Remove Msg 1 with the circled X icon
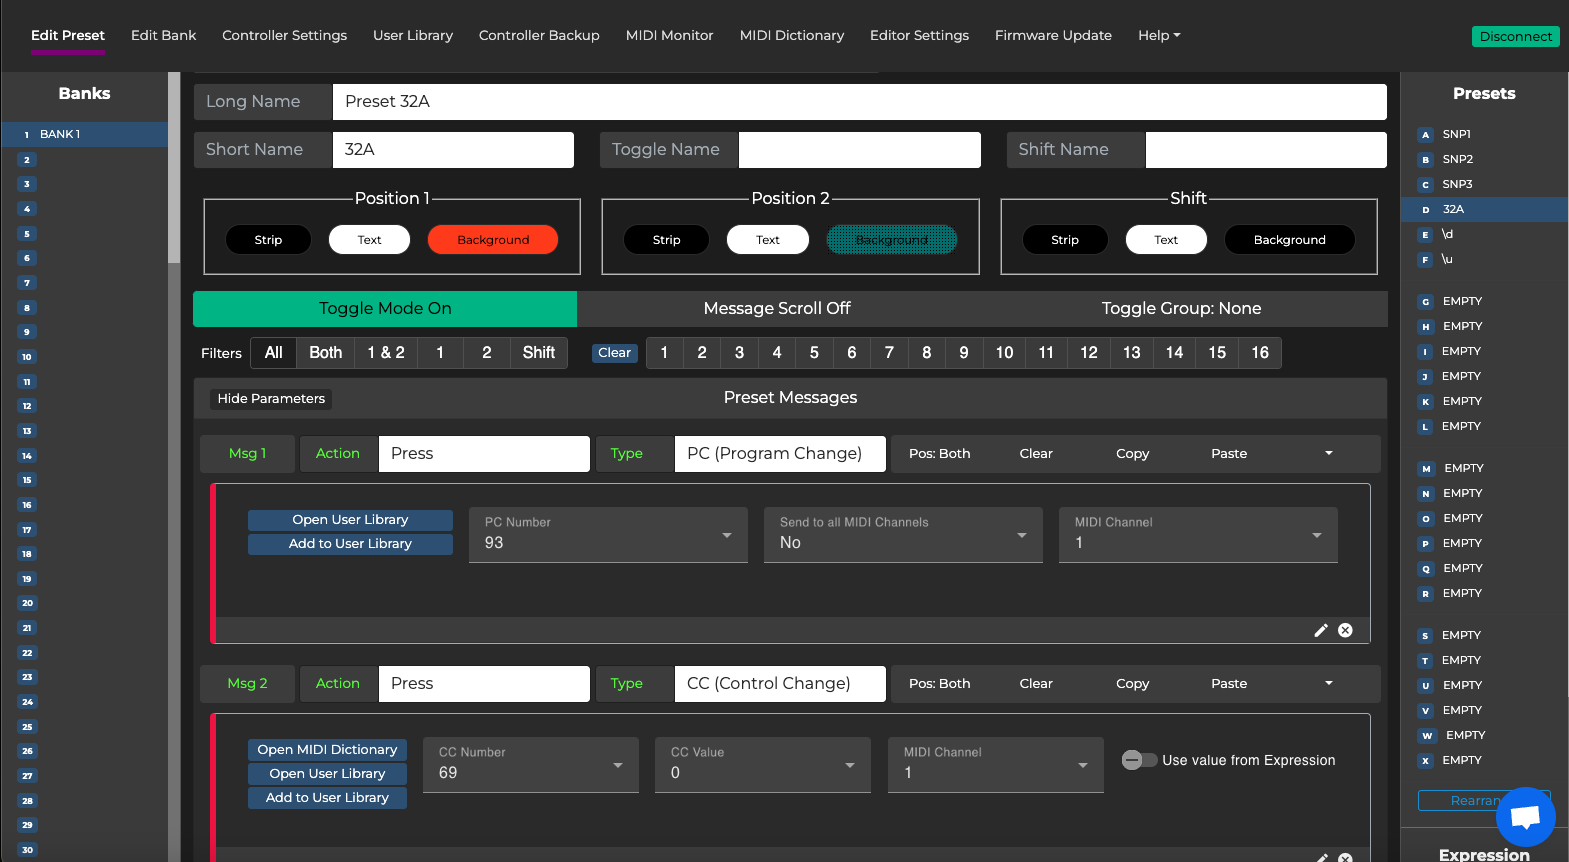The width and height of the screenshot is (1569, 862). click(1345, 630)
